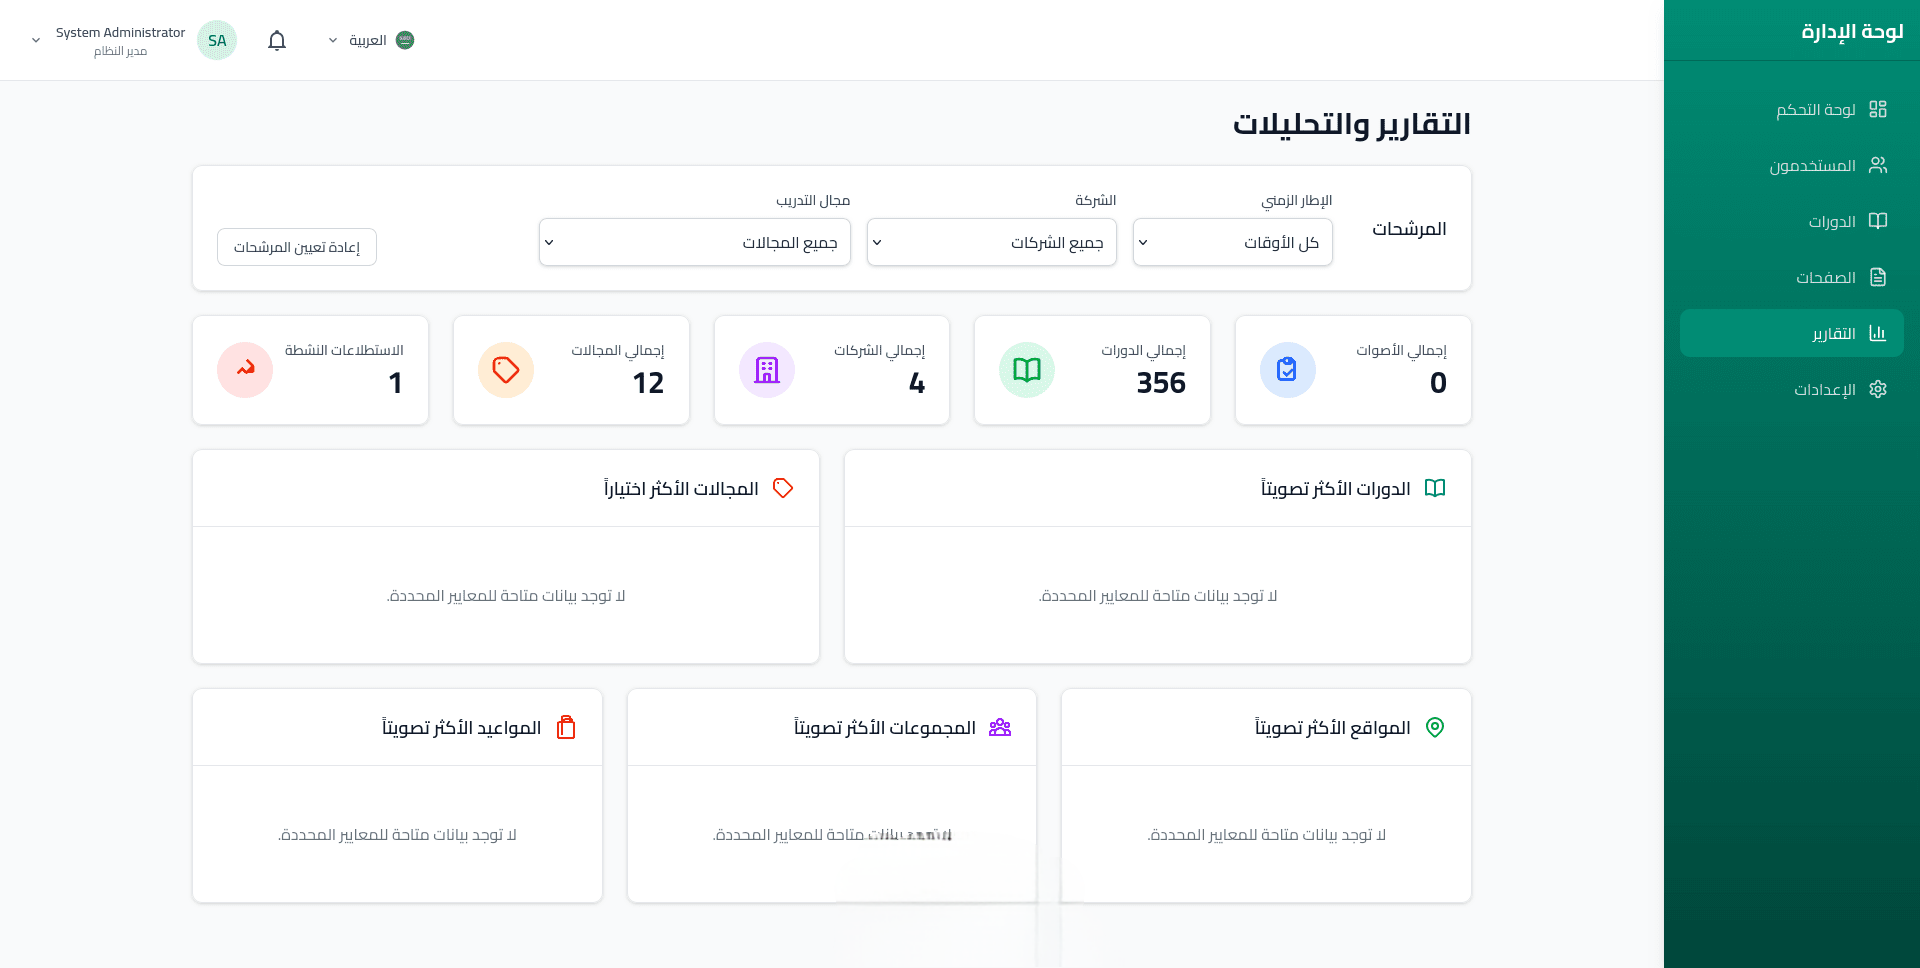This screenshot has height=968, width=1920.
Task: Click the location pin icon for most voted locations
Action: coord(1434,727)
